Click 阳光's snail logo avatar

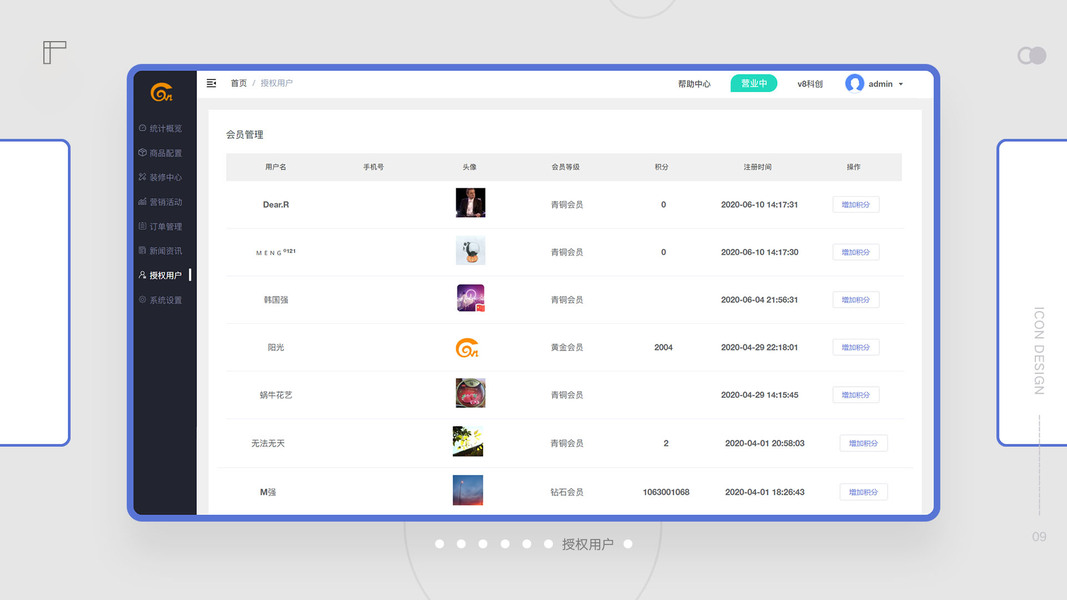point(467,348)
